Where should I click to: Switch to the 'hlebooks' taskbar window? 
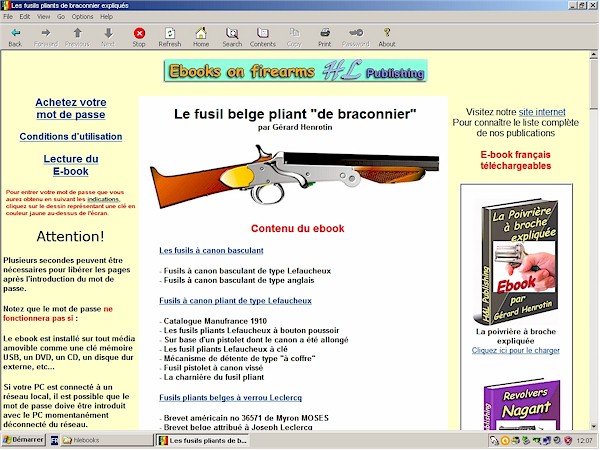[106, 440]
